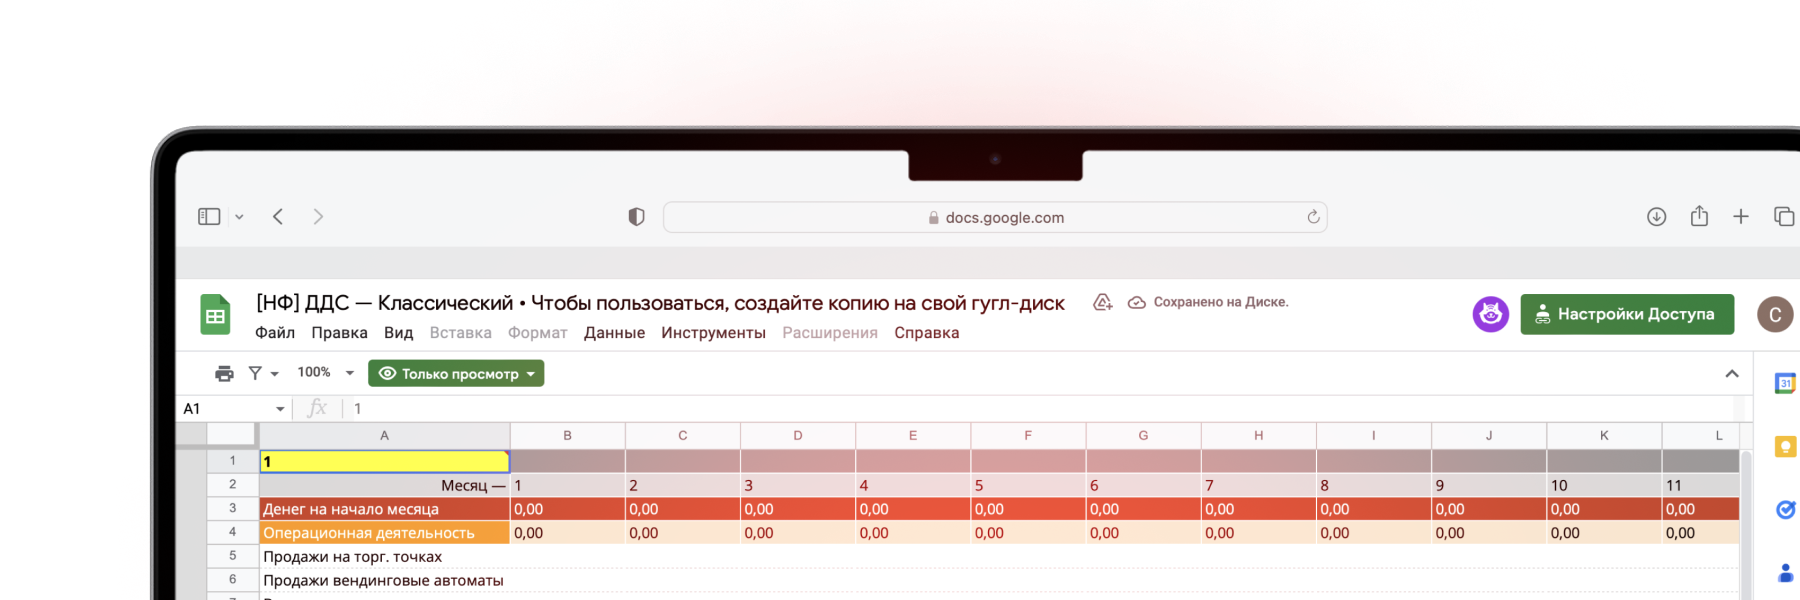The height and width of the screenshot is (600, 1800).
Task: Select the orange Операционная деятельность cell
Action: coord(384,533)
